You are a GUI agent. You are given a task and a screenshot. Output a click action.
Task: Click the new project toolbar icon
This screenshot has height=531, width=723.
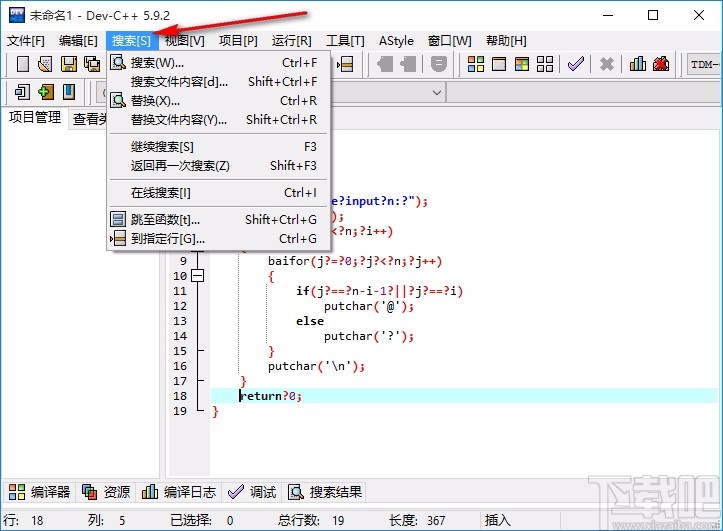[22, 92]
